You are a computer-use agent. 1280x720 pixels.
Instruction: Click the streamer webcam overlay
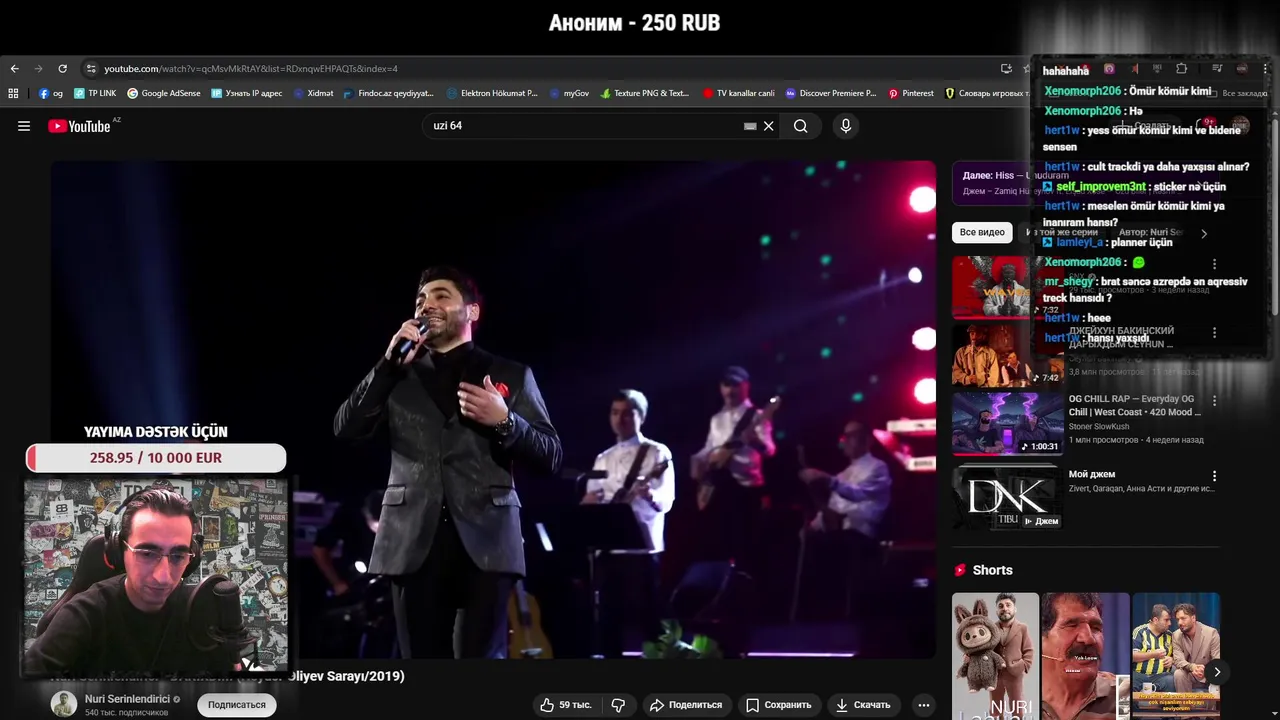click(156, 575)
